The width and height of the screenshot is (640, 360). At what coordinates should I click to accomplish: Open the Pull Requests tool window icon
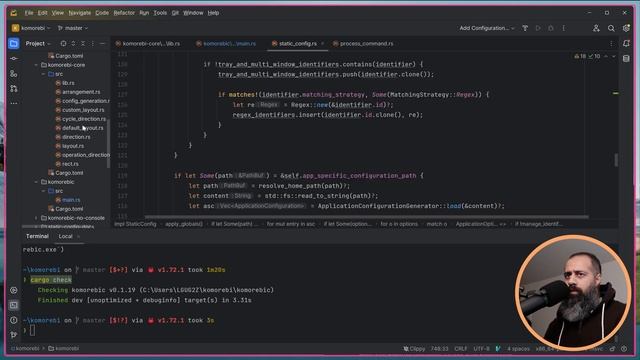13,88
